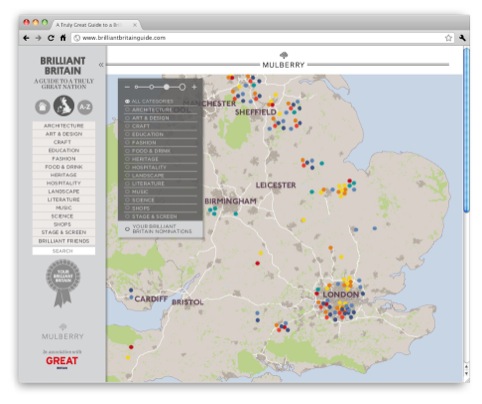Select Craft filter in map panel
The height and width of the screenshot is (404, 482).
161,126
